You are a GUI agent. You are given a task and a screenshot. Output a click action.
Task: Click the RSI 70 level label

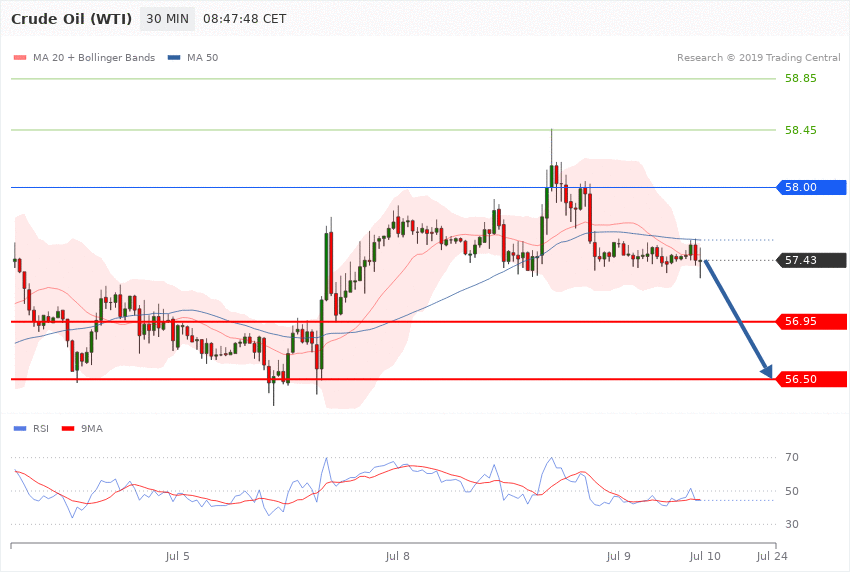792,457
